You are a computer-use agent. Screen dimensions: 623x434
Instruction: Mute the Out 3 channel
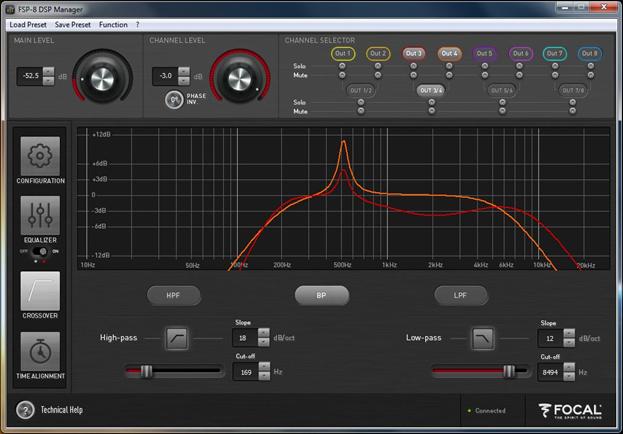[412, 75]
